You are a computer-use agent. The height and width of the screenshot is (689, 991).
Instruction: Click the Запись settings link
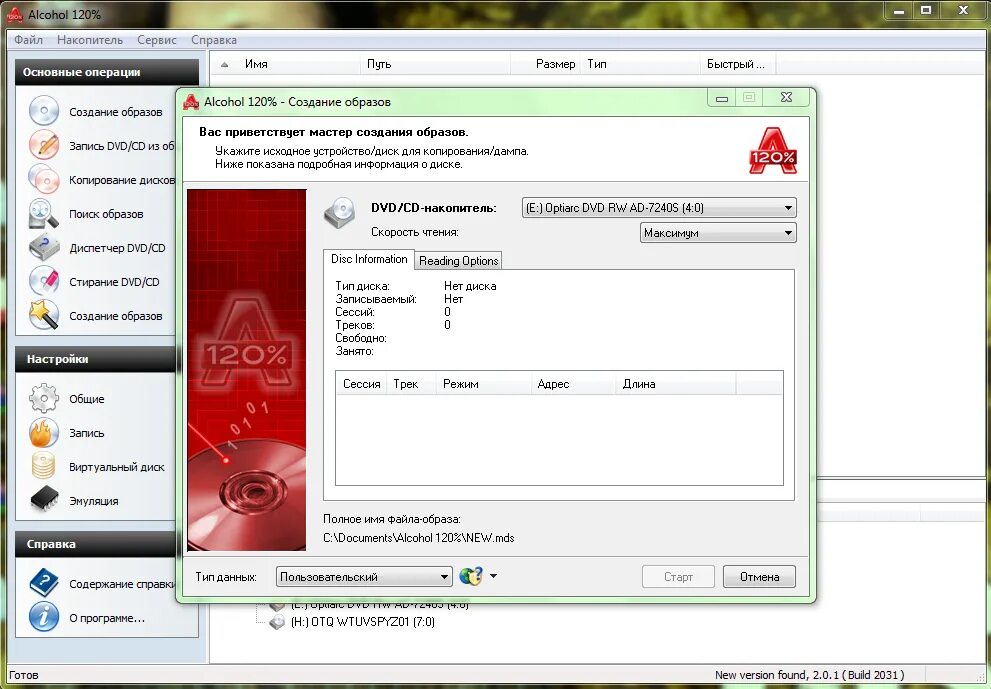tap(87, 433)
